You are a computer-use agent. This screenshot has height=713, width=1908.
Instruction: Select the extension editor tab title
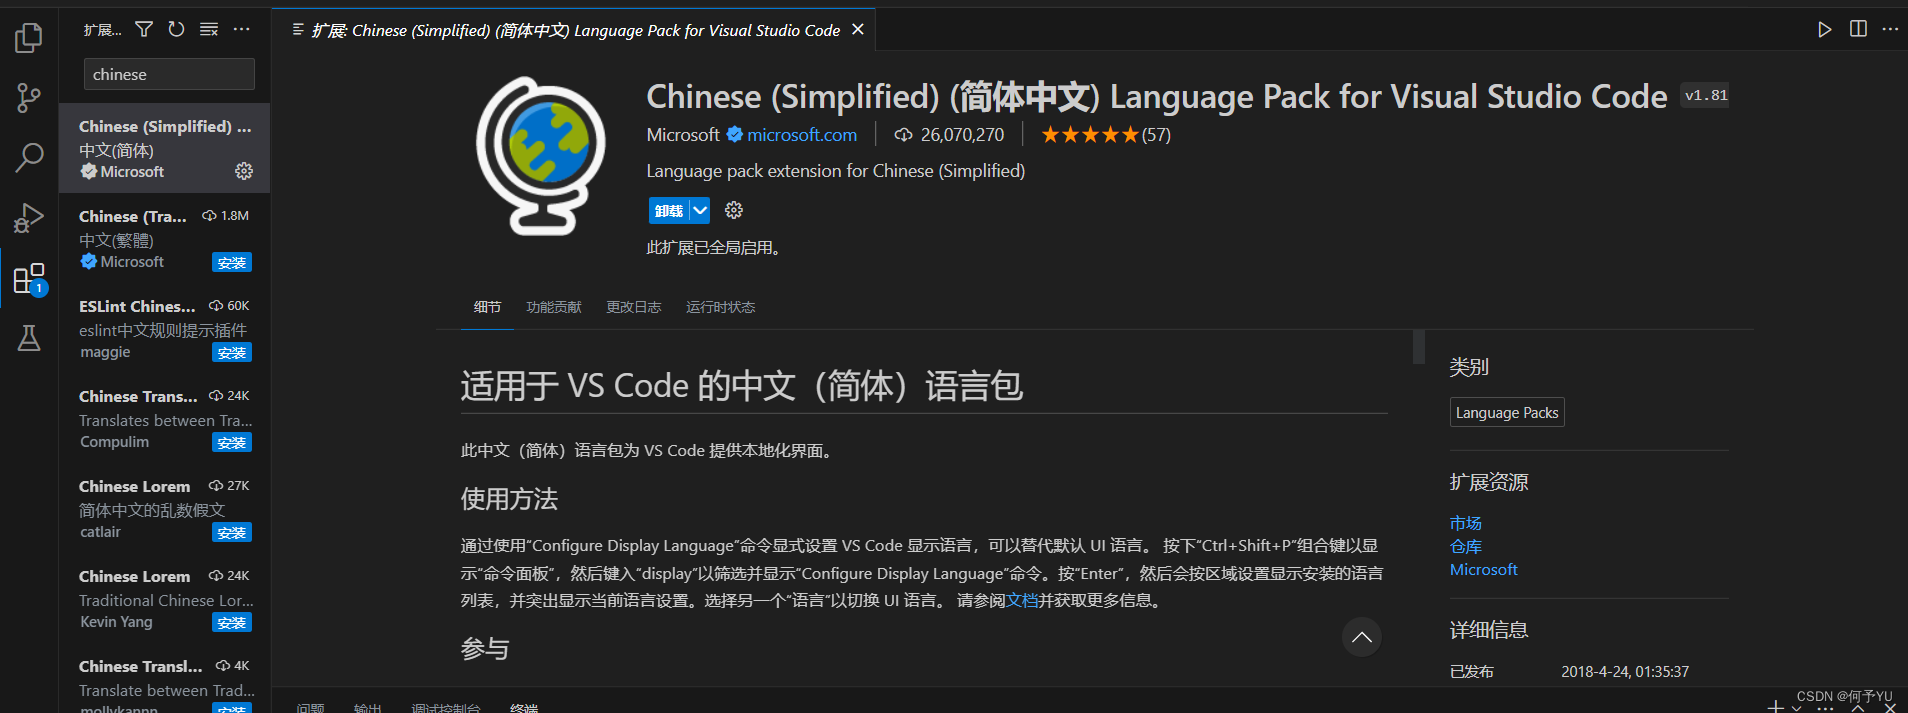coord(575,30)
